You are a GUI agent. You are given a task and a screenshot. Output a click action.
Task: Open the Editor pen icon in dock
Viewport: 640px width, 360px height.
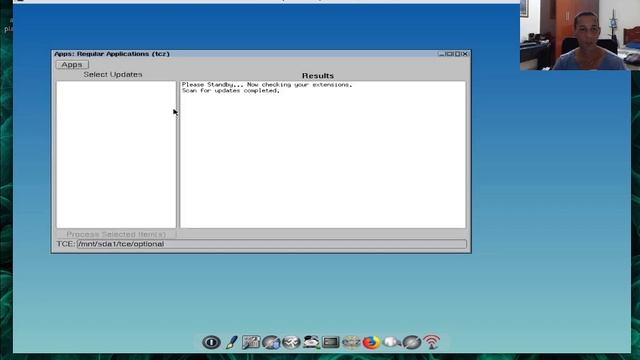(231, 342)
